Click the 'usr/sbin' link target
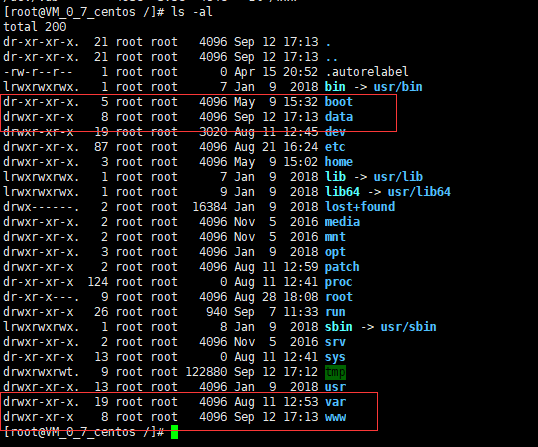 [x=408, y=327]
